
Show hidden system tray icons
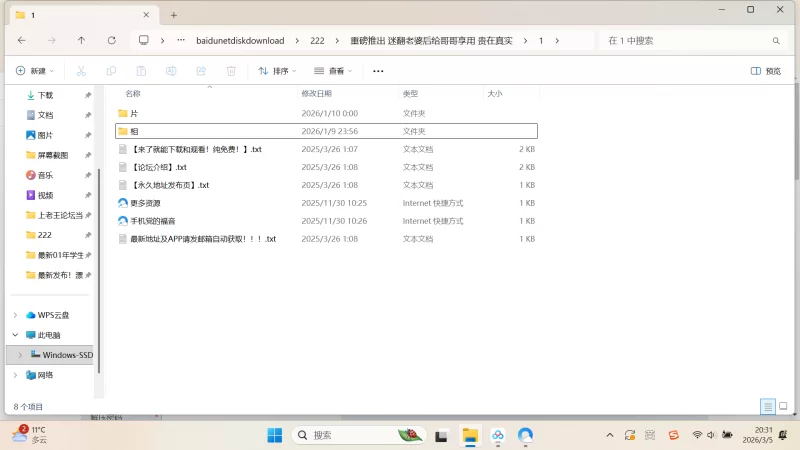(x=610, y=435)
